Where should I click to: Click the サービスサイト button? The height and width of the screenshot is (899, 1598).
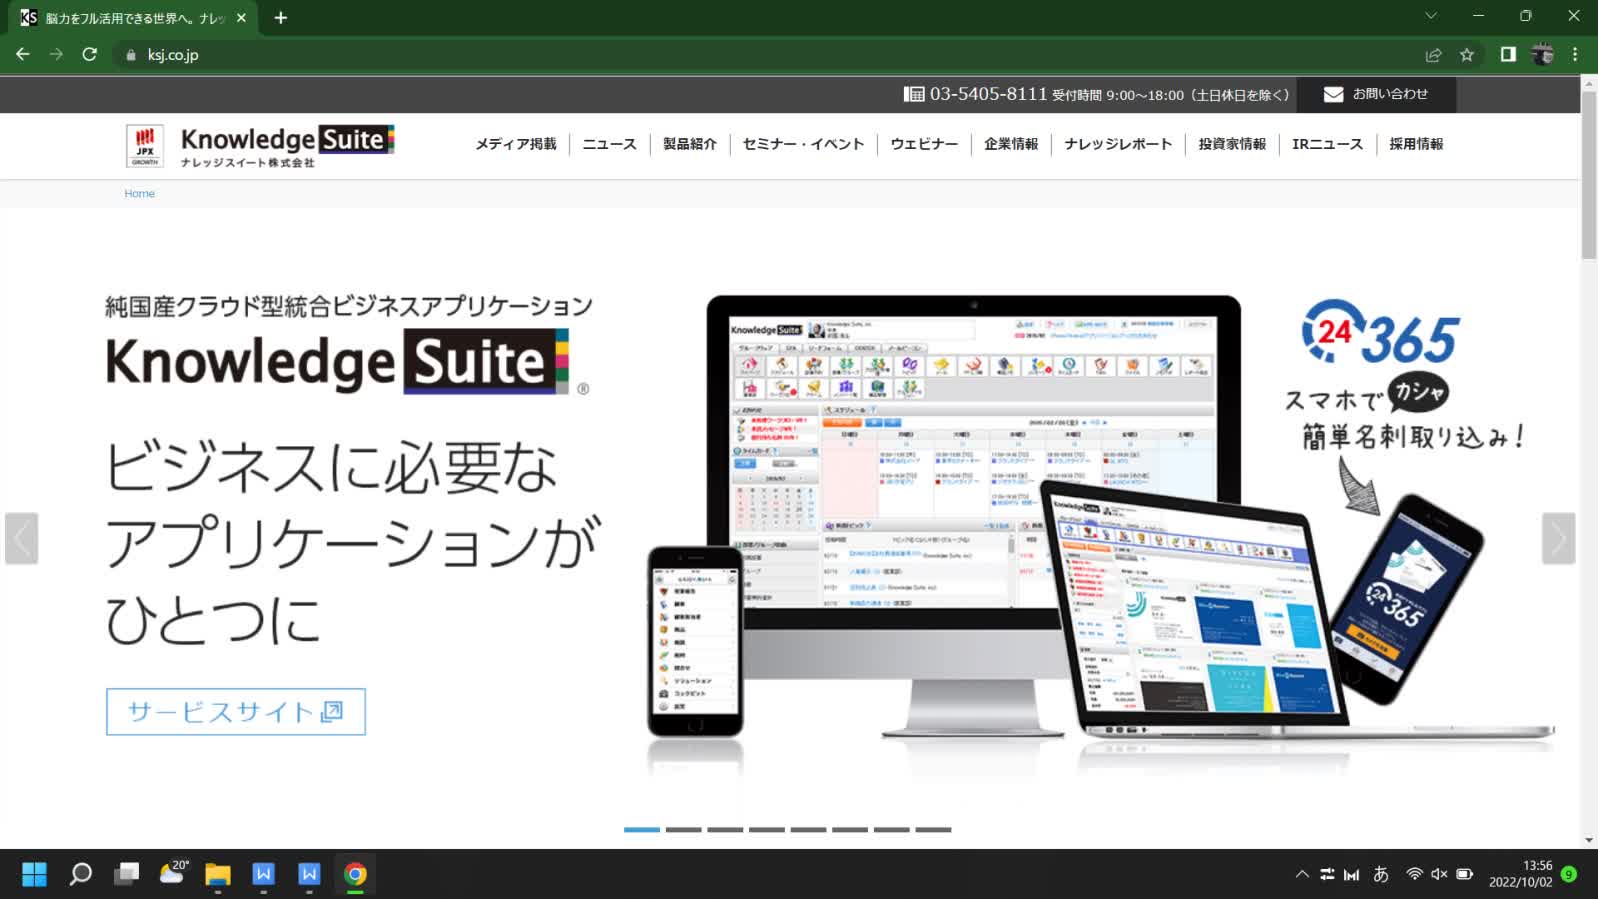point(236,712)
